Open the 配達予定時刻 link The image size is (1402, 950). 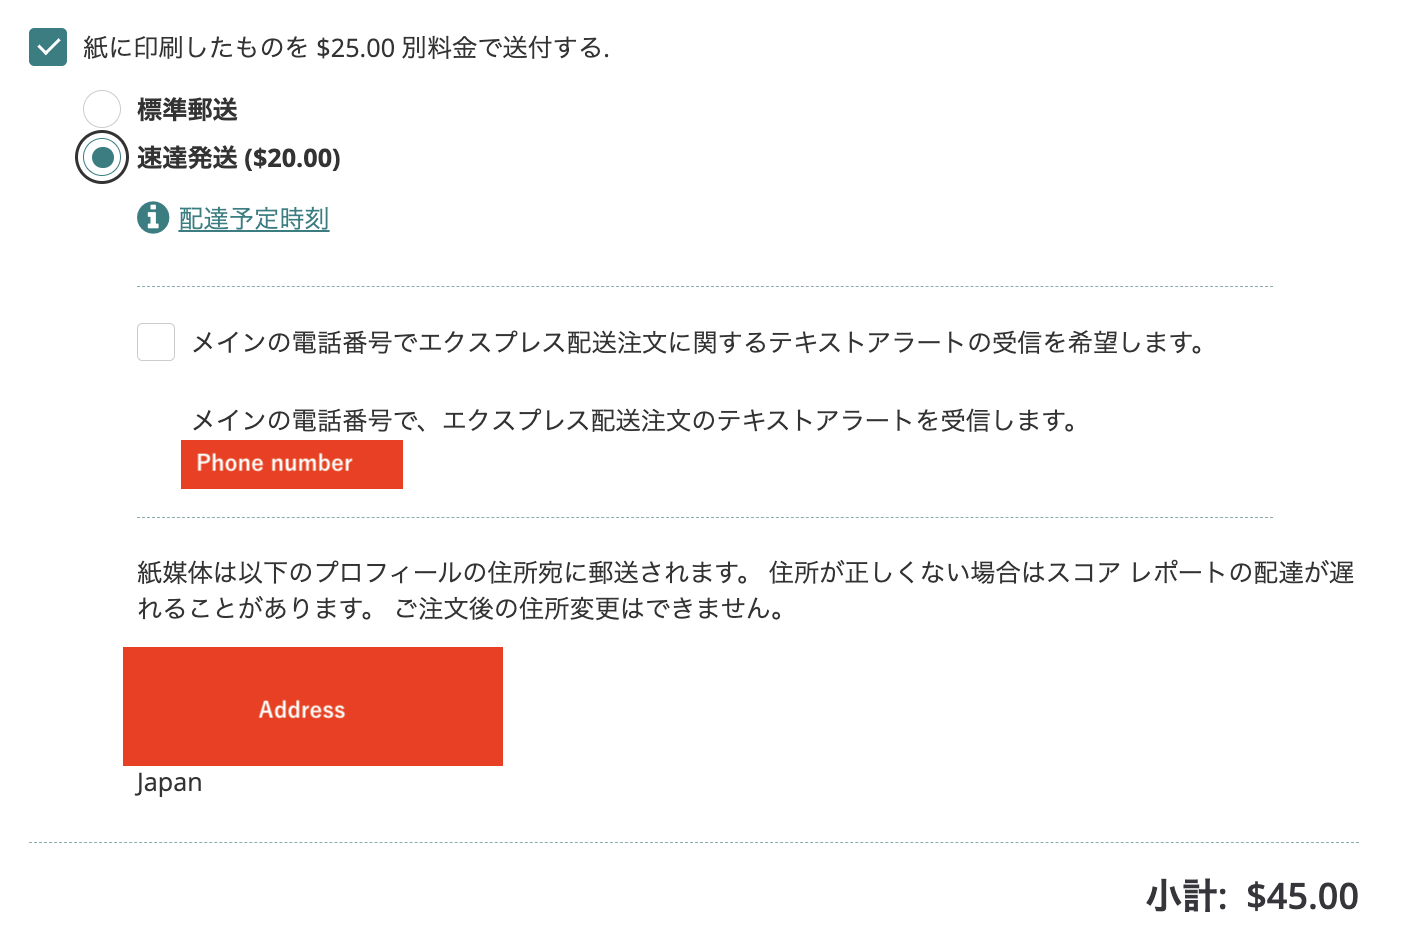[x=254, y=219]
